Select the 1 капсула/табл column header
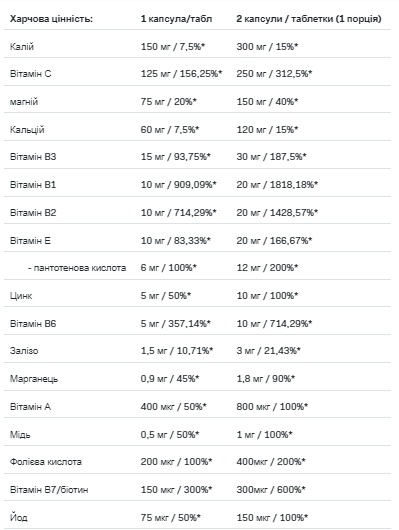Viewport: 399px width, 530px height. pos(176,19)
